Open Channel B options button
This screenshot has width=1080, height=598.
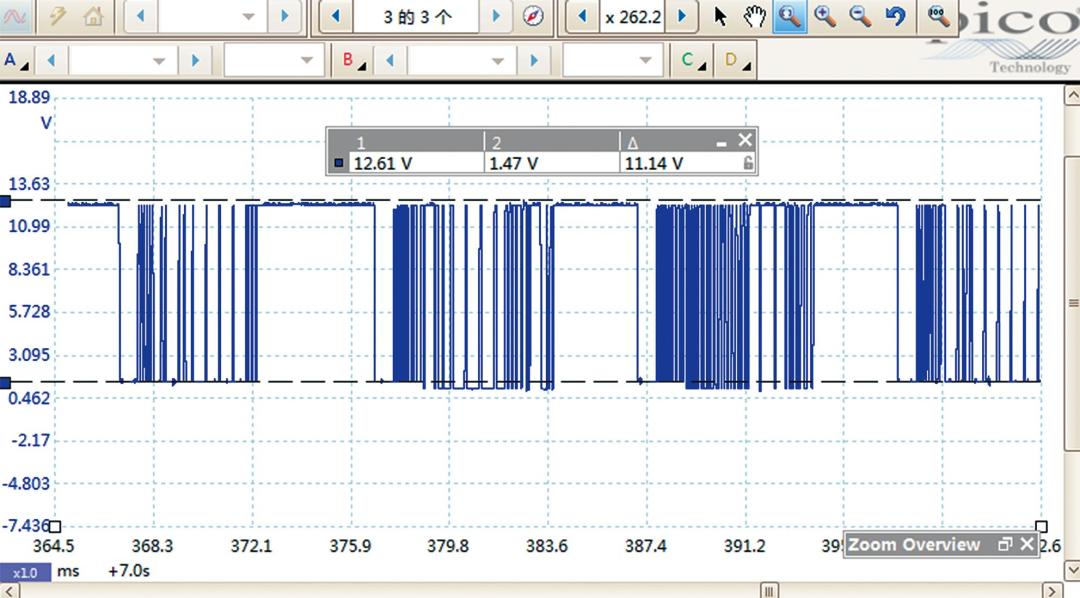coord(353,61)
